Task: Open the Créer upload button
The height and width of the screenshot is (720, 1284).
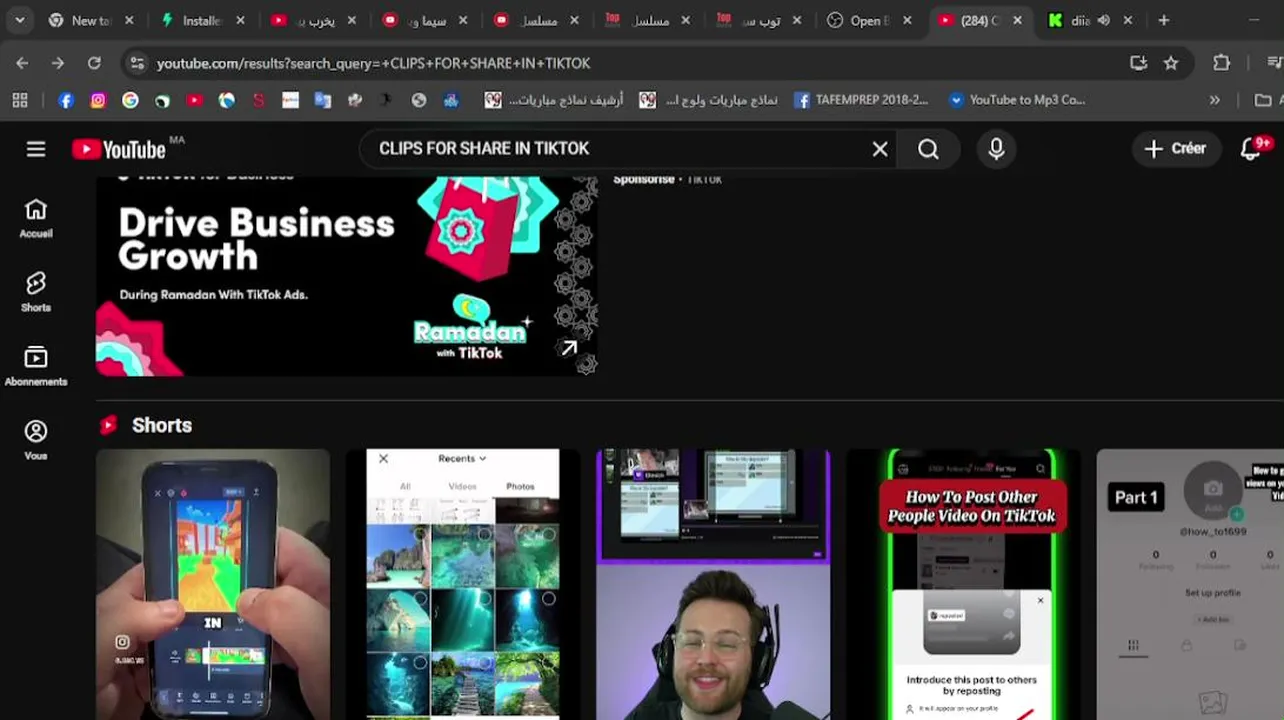Action: pos(1176,149)
